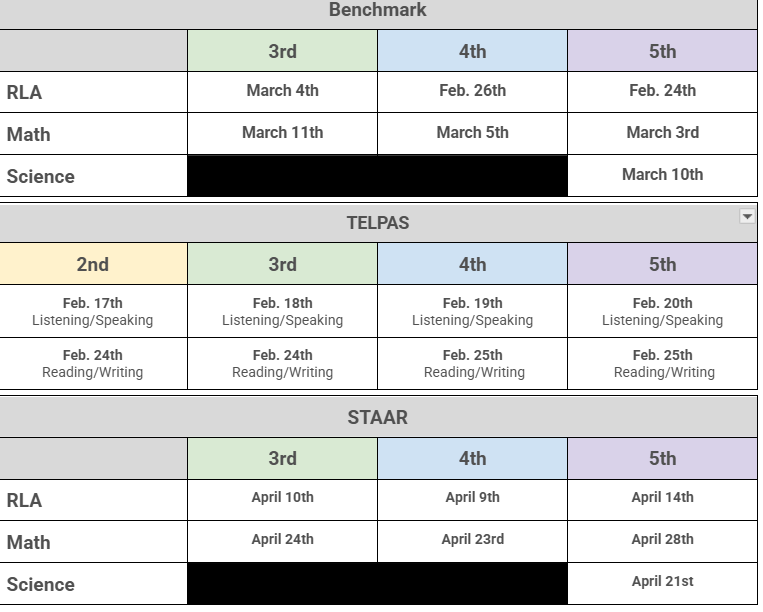
Task: Select the Benchmark title cell
Action: coord(378,11)
